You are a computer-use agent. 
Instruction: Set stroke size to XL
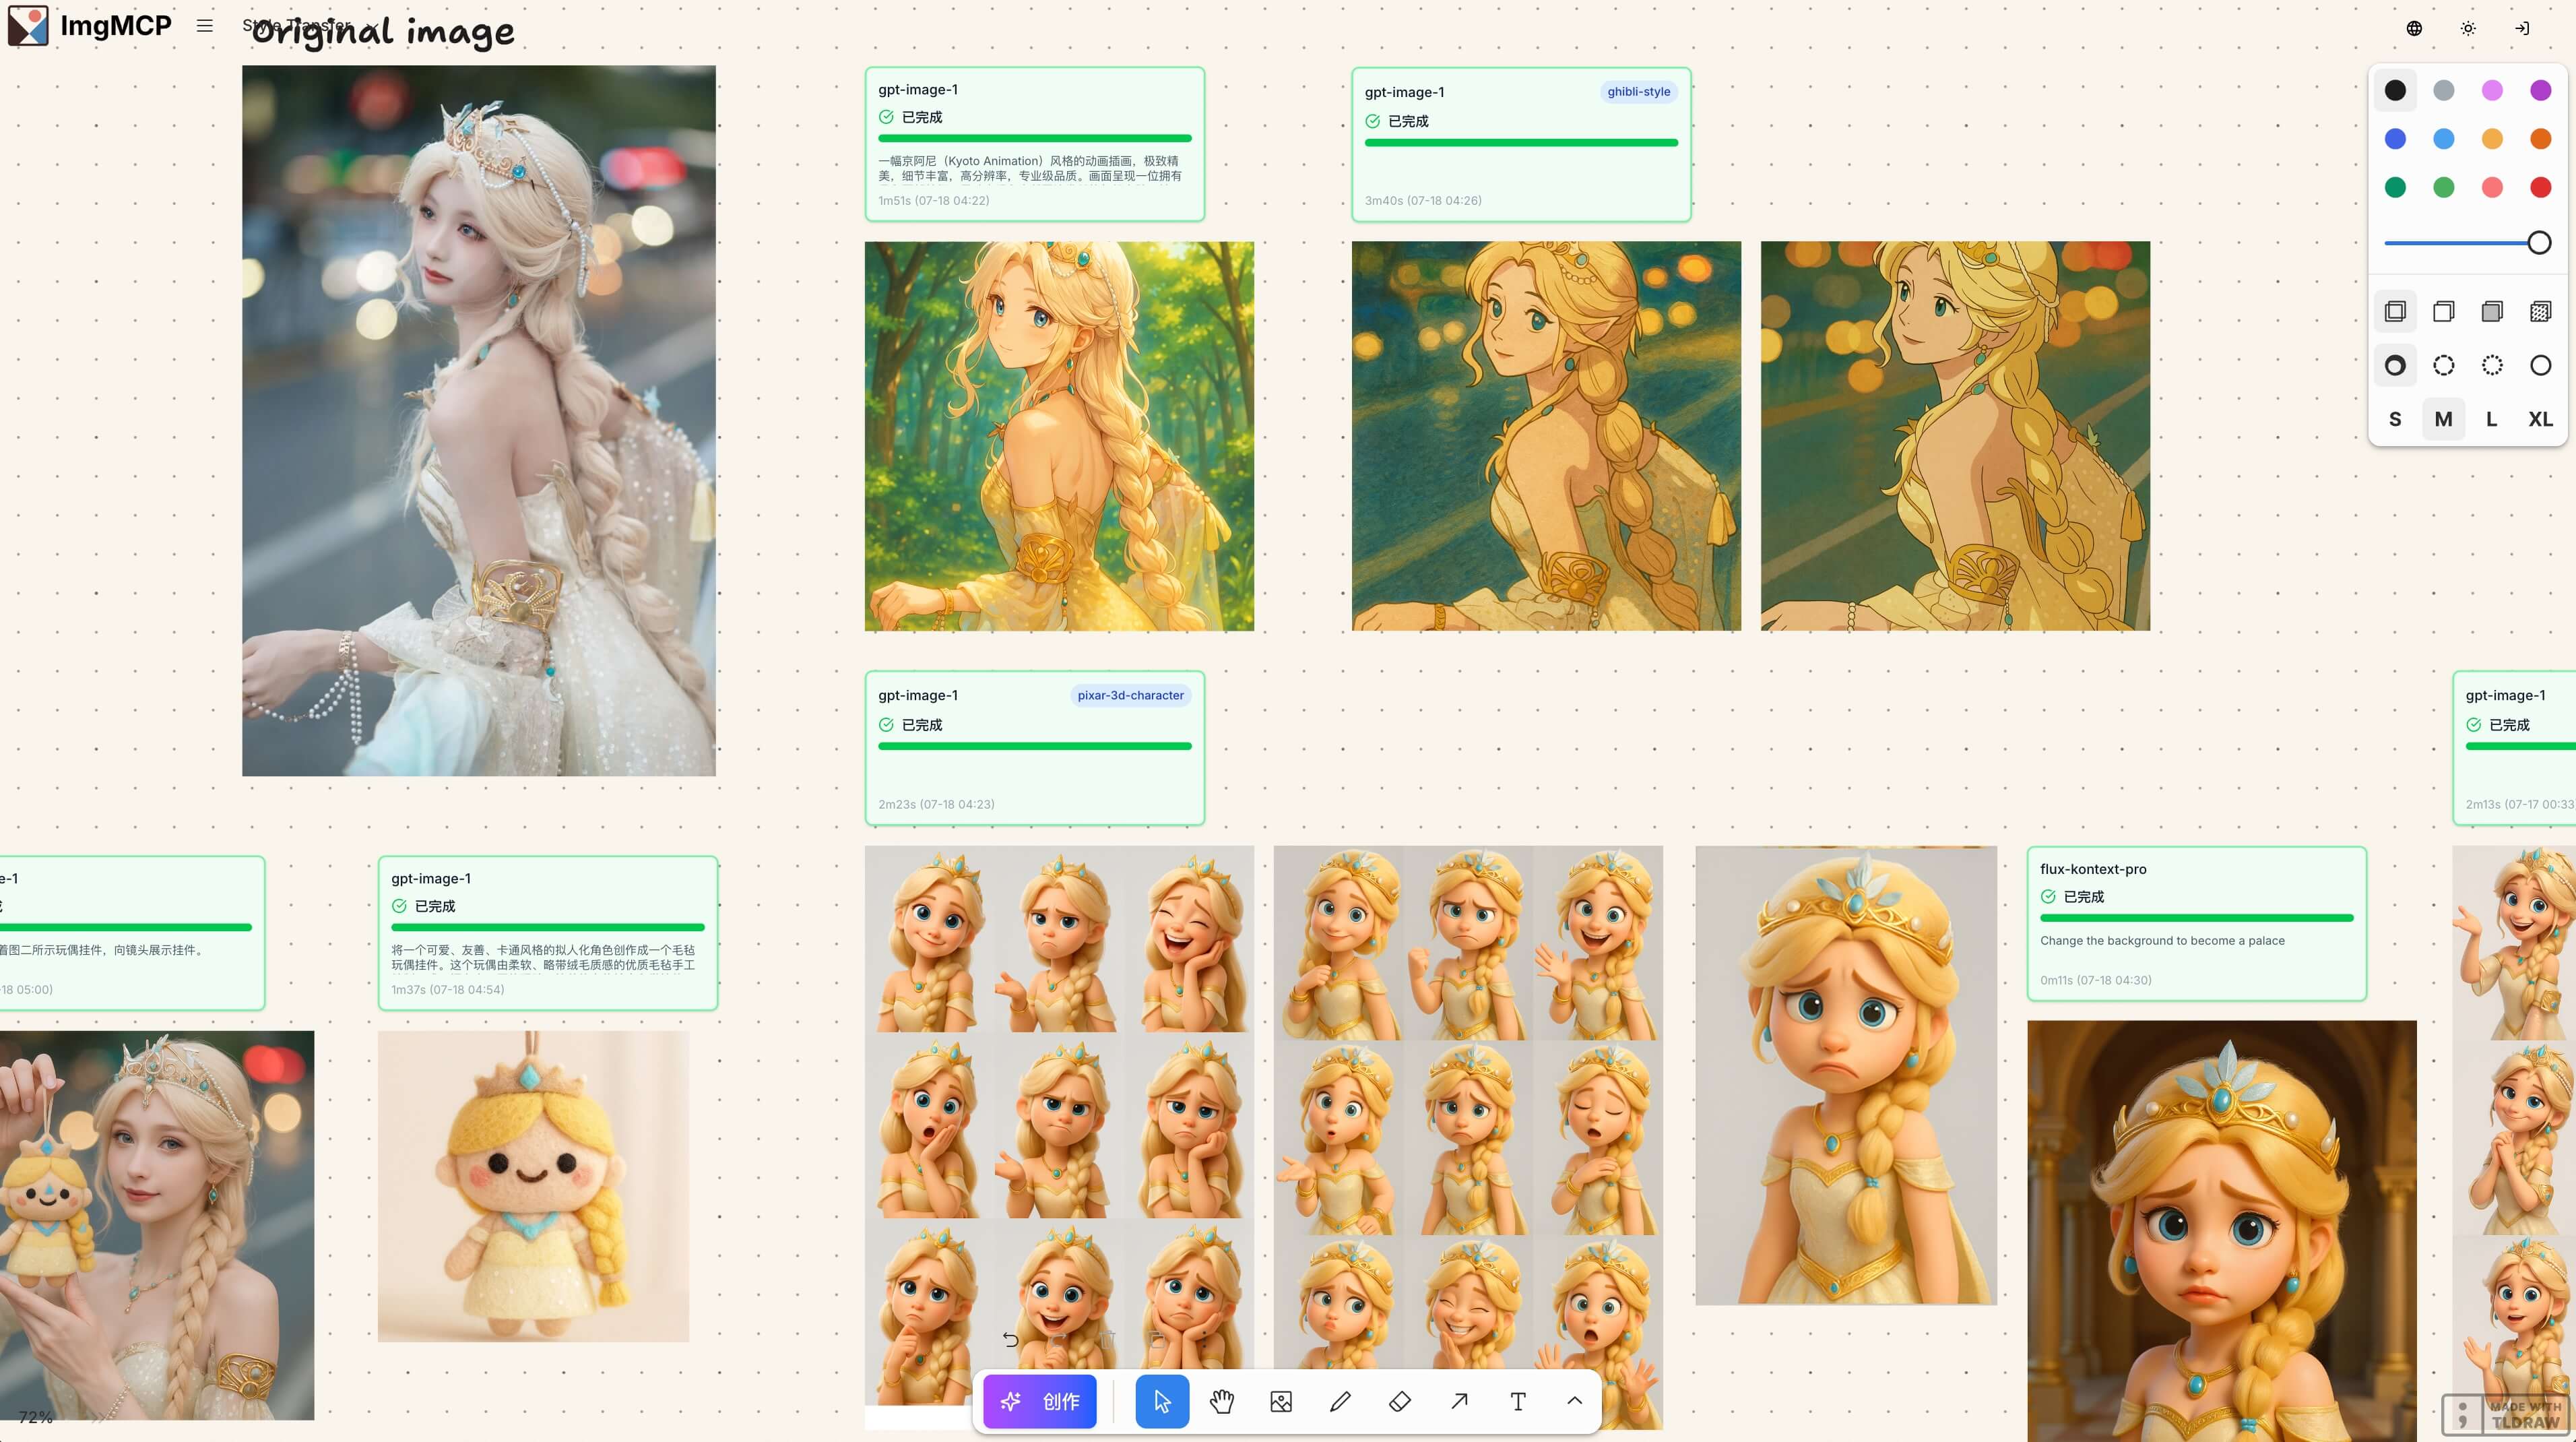coord(2540,419)
